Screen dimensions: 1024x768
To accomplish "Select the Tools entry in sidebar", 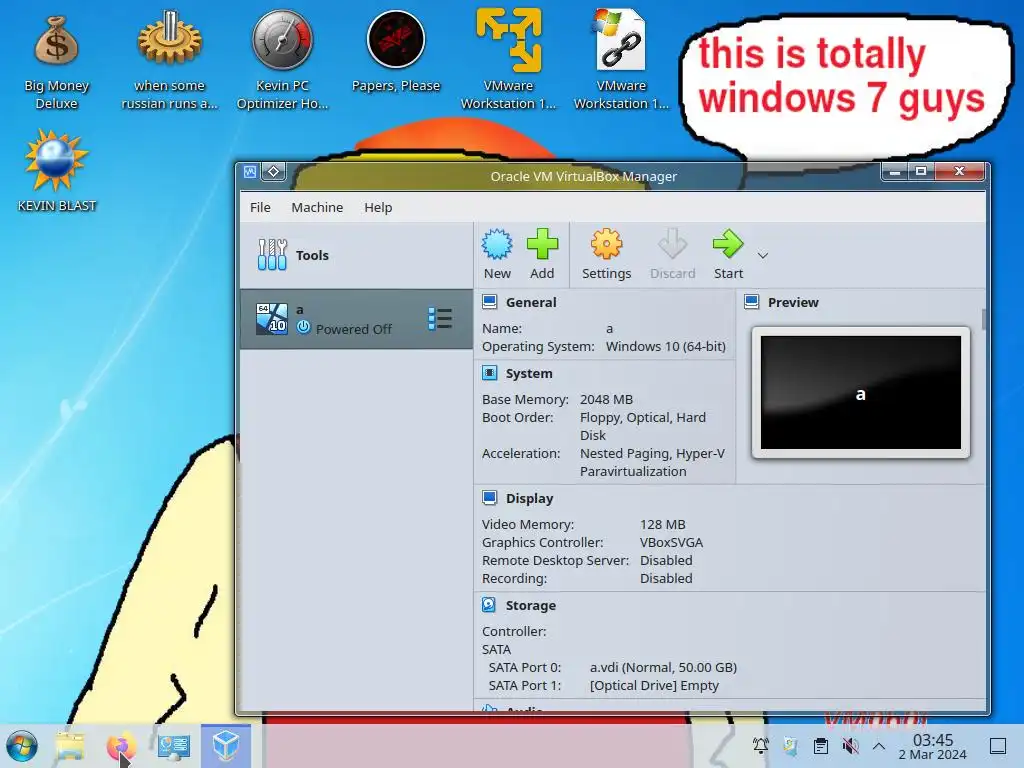I will pos(356,255).
